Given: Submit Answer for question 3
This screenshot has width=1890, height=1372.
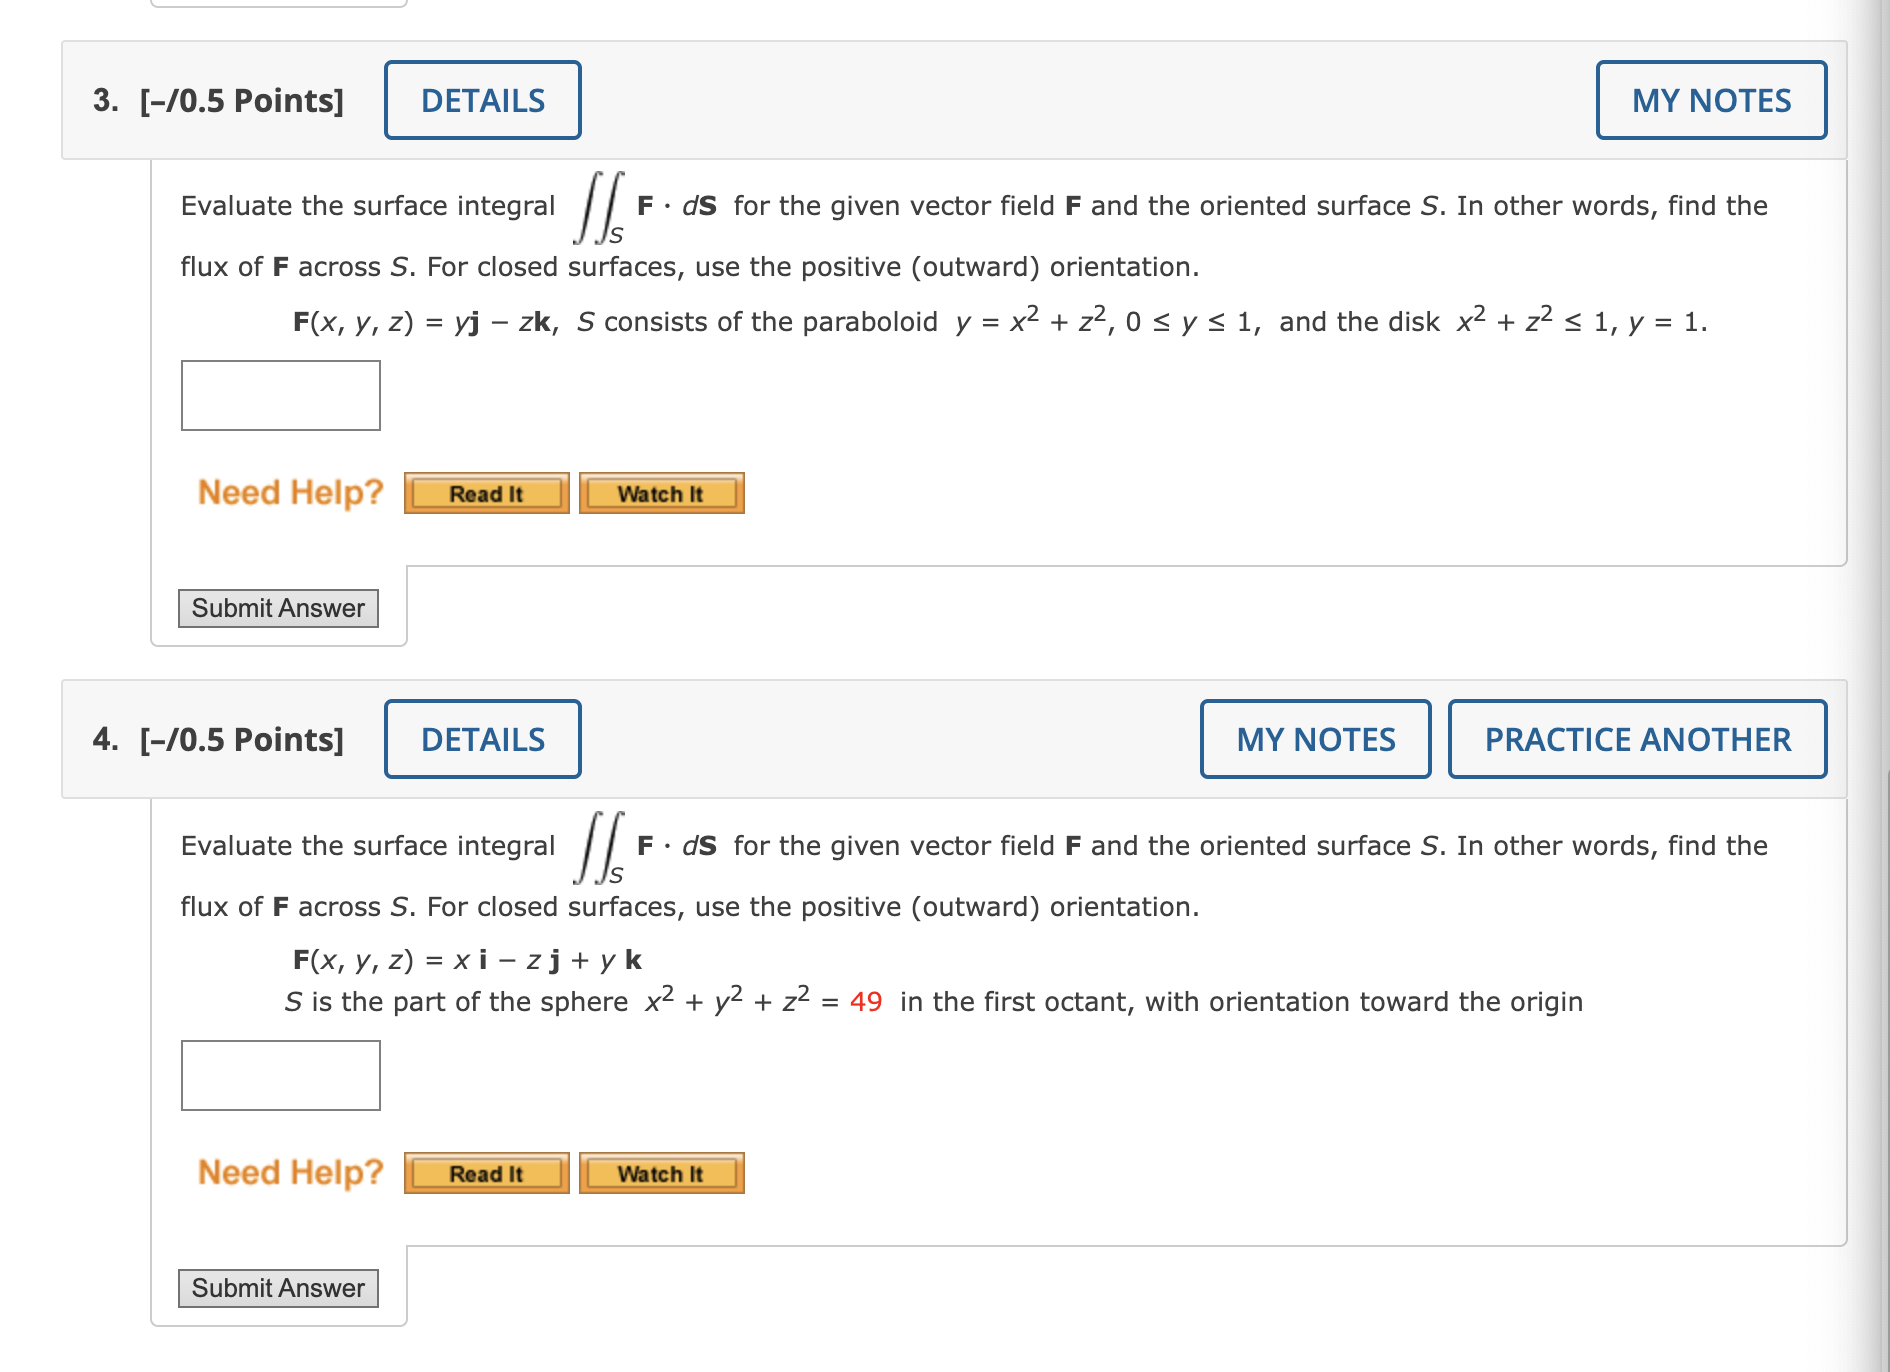Looking at the screenshot, I should 278,608.
